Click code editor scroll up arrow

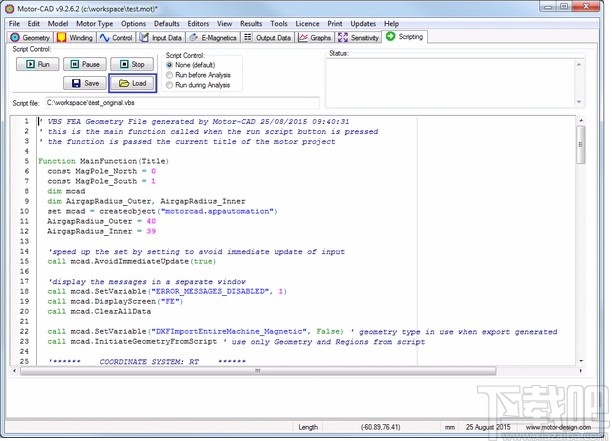pos(581,121)
